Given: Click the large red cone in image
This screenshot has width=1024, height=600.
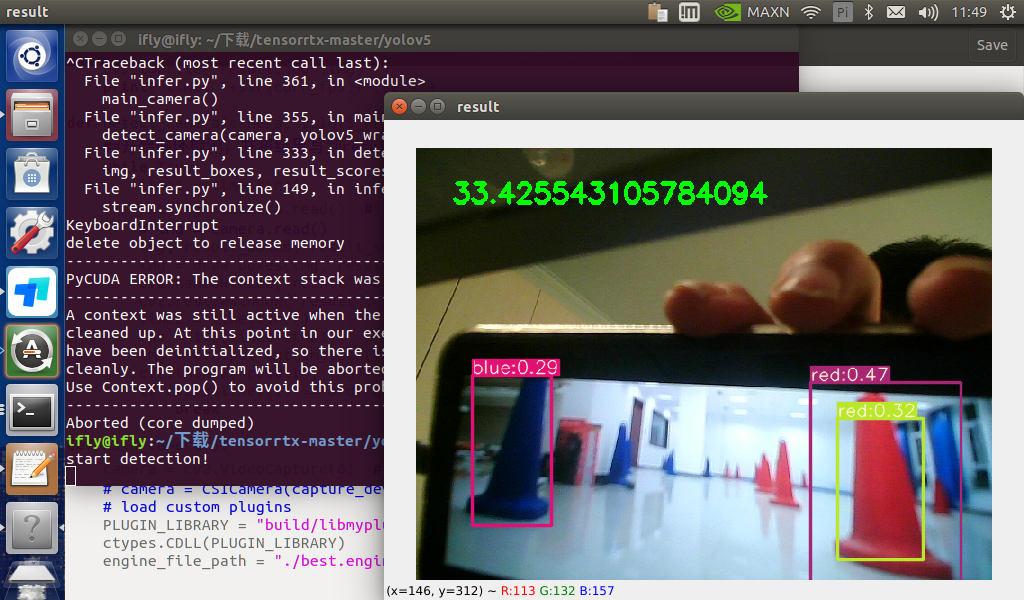Looking at the screenshot, I should [882, 483].
